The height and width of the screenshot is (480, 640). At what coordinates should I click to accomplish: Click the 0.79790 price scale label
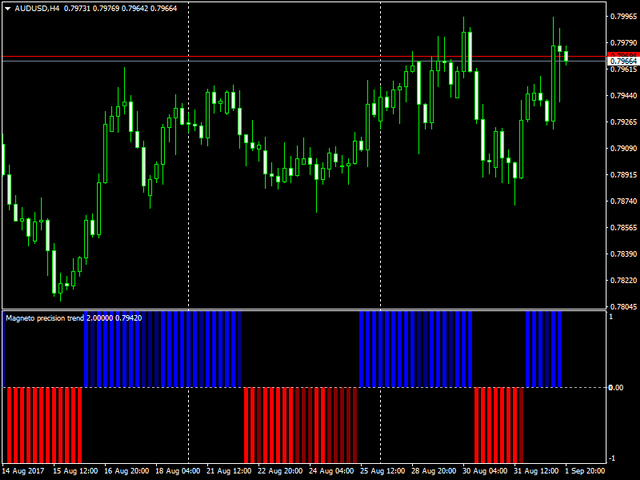pos(623,43)
